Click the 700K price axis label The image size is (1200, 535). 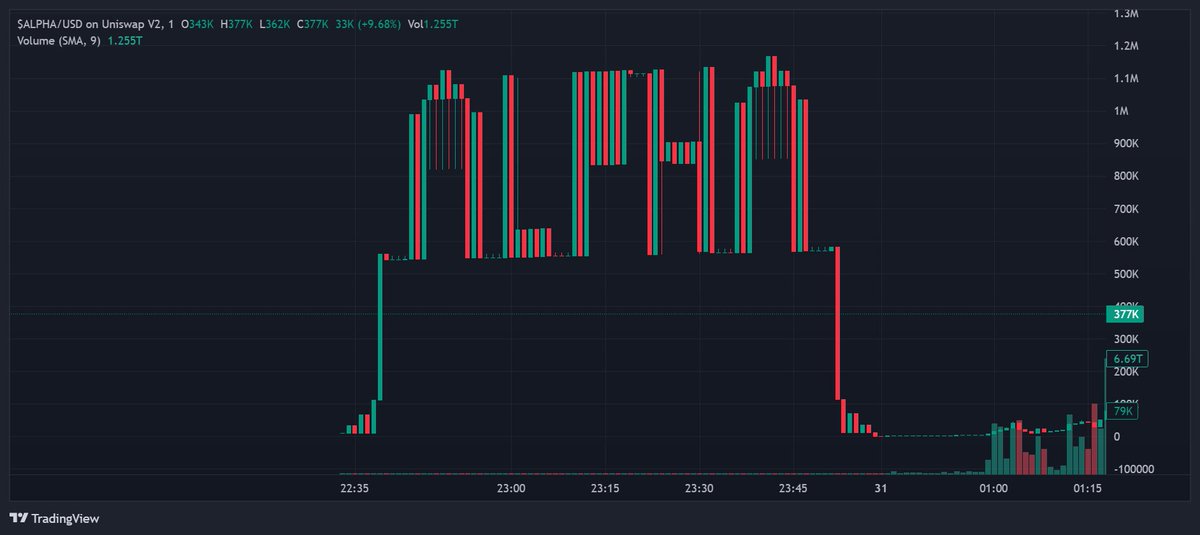(x=1126, y=209)
